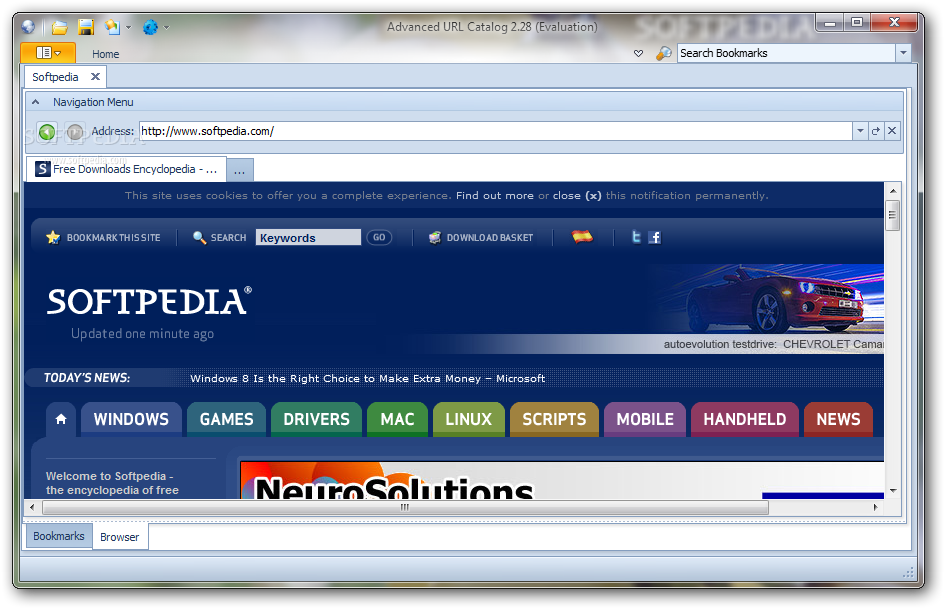945x609 pixels.
Task: Click the Softpedia logo
Action: (x=149, y=301)
